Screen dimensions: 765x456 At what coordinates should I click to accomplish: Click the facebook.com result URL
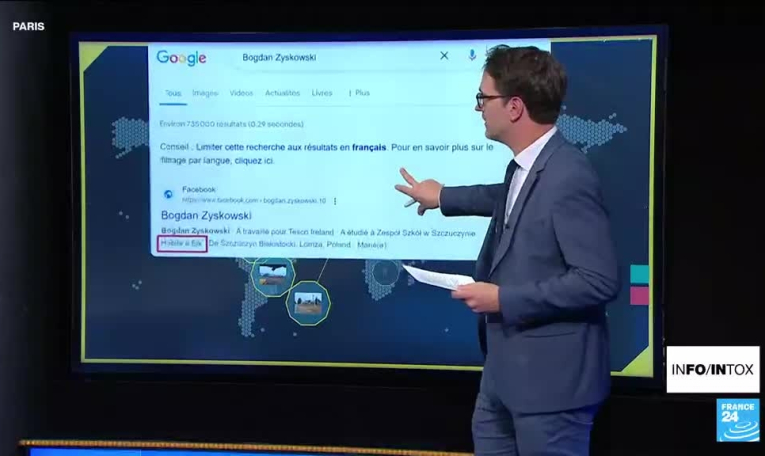pyautogui.click(x=253, y=200)
